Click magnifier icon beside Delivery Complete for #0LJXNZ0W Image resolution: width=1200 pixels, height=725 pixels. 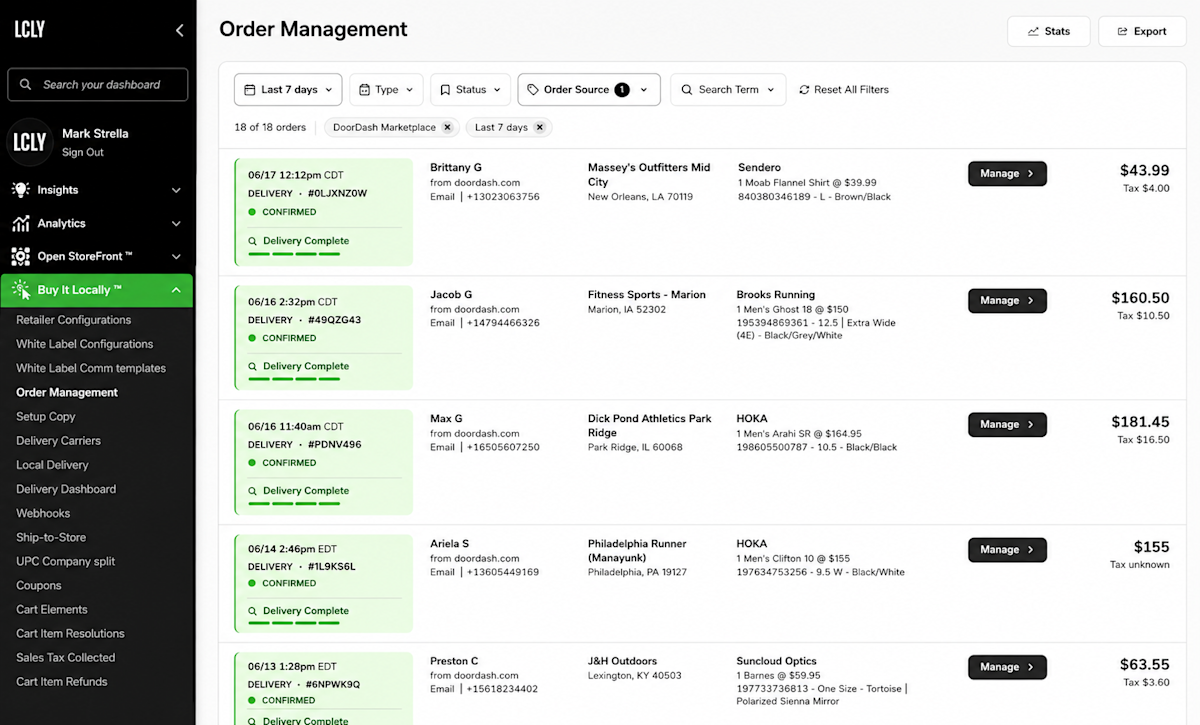[253, 241]
